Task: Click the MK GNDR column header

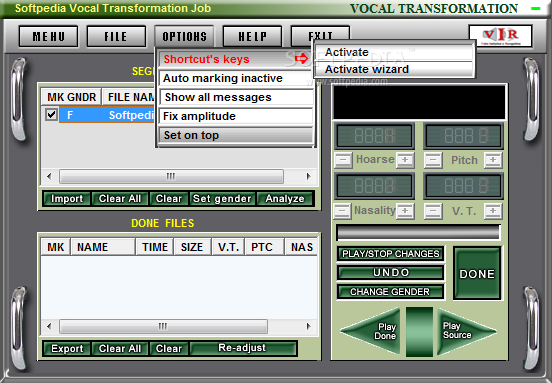Action: (71, 97)
